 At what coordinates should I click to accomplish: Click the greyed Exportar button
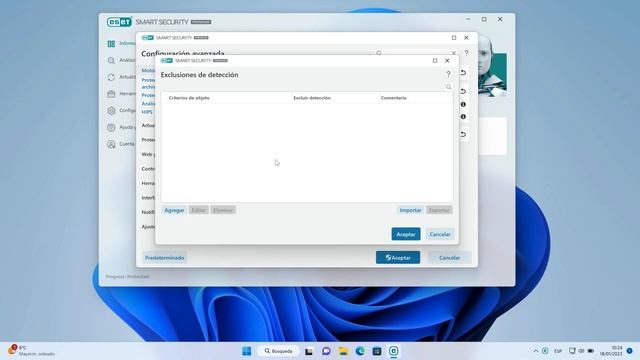[439, 210]
